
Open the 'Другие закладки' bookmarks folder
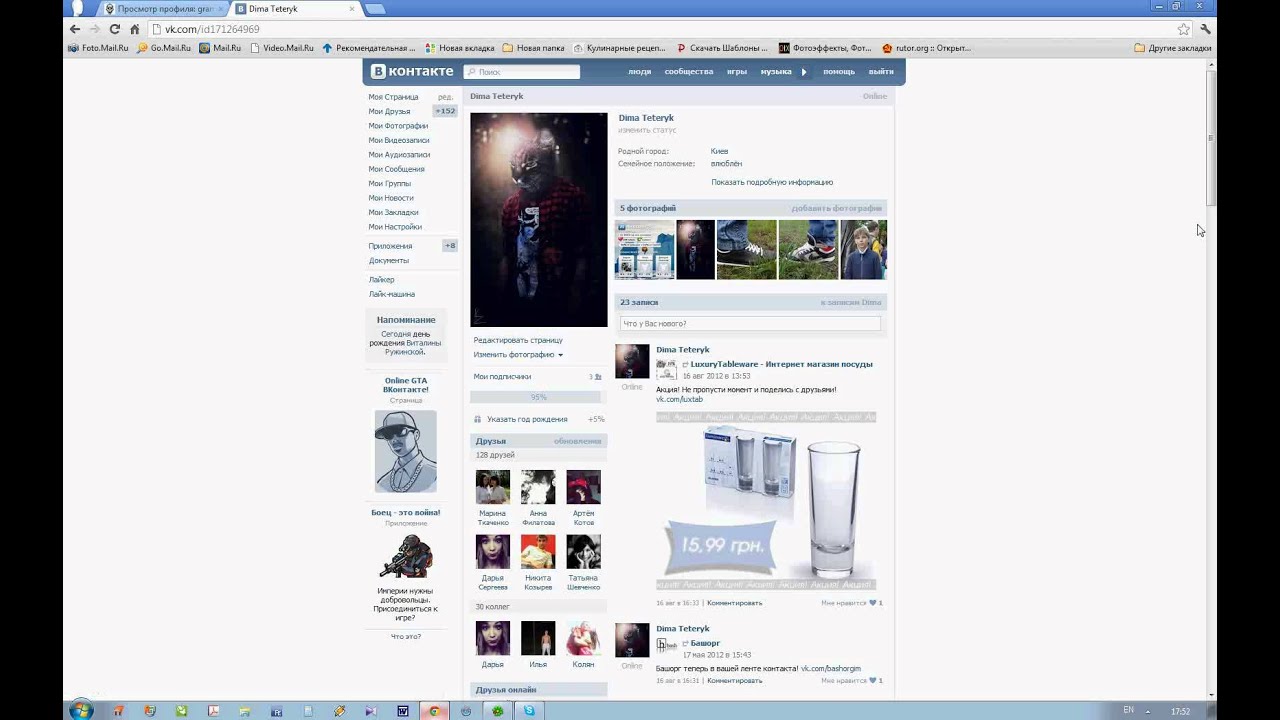coord(1173,48)
